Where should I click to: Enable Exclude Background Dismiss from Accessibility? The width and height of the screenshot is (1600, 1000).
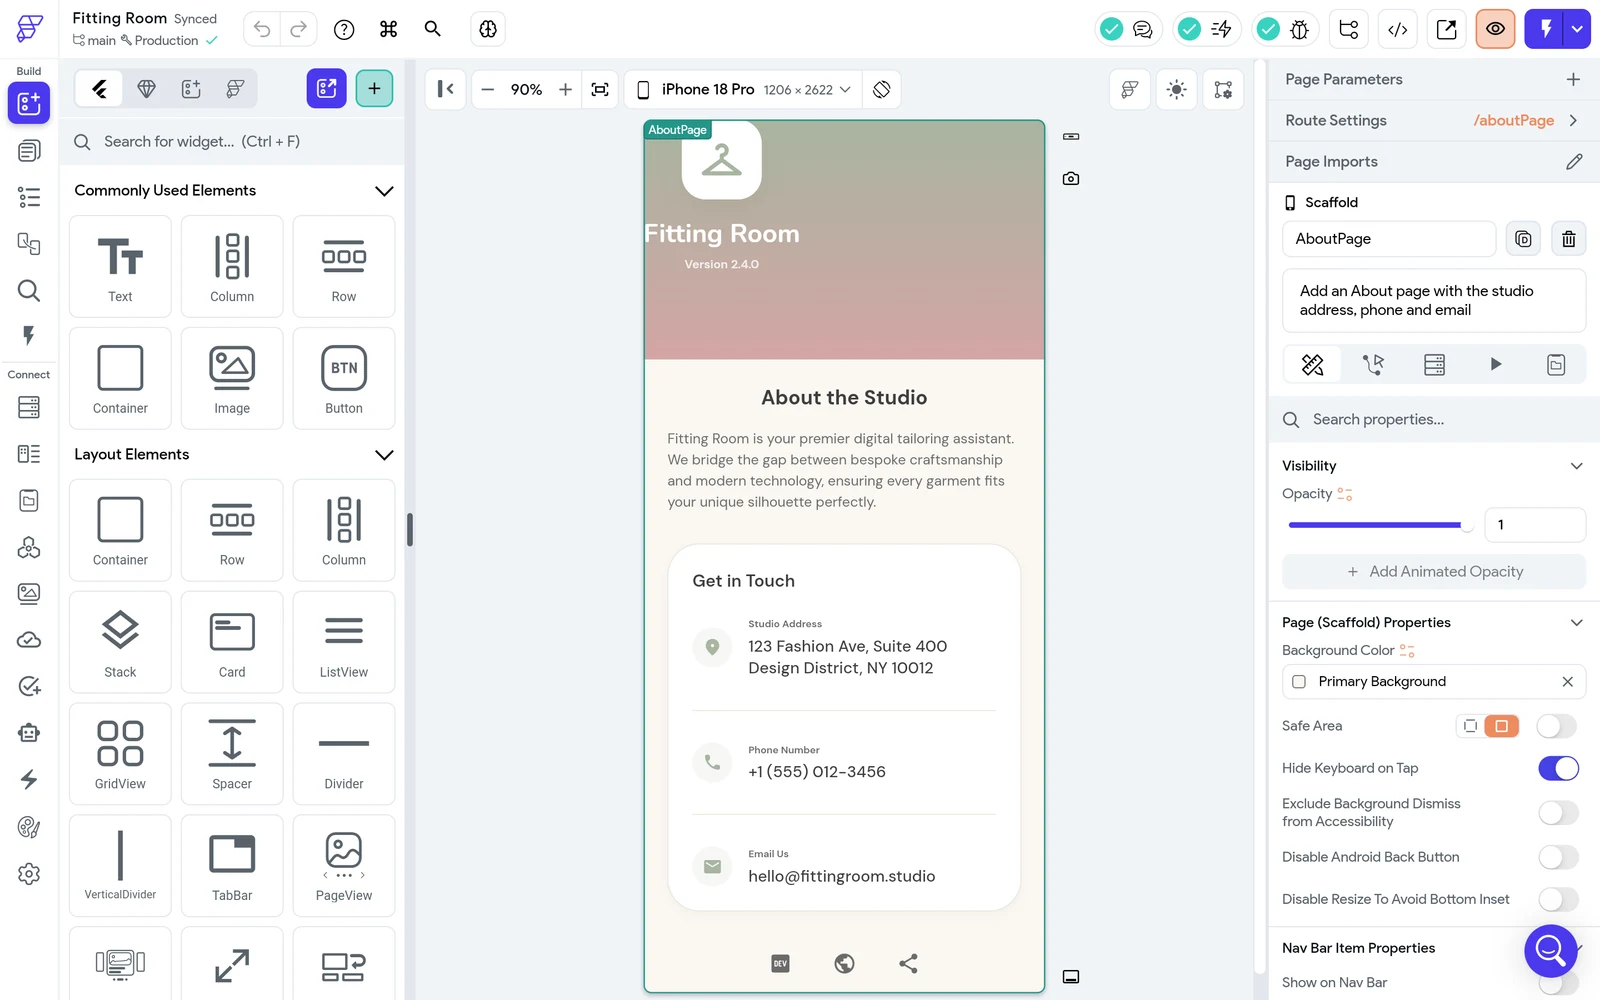pyautogui.click(x=1557, y=813)
